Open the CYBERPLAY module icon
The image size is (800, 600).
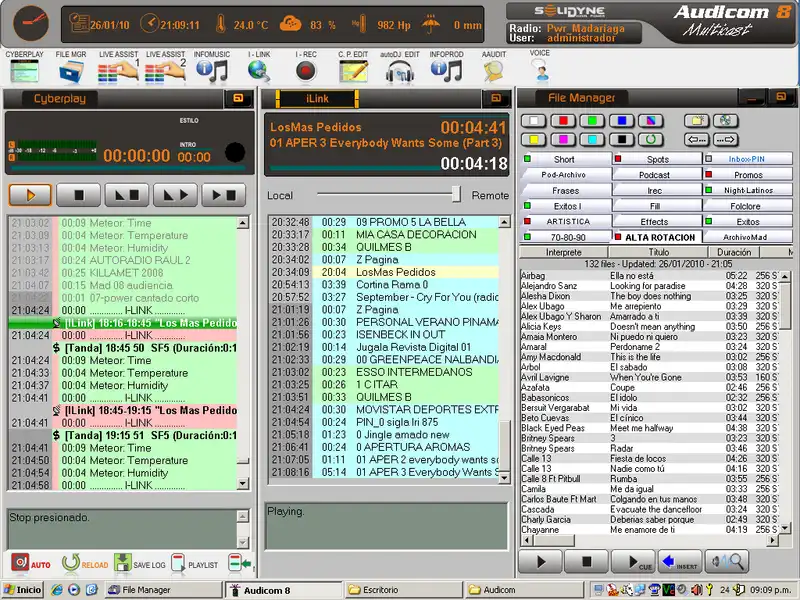tap(24, 71)
